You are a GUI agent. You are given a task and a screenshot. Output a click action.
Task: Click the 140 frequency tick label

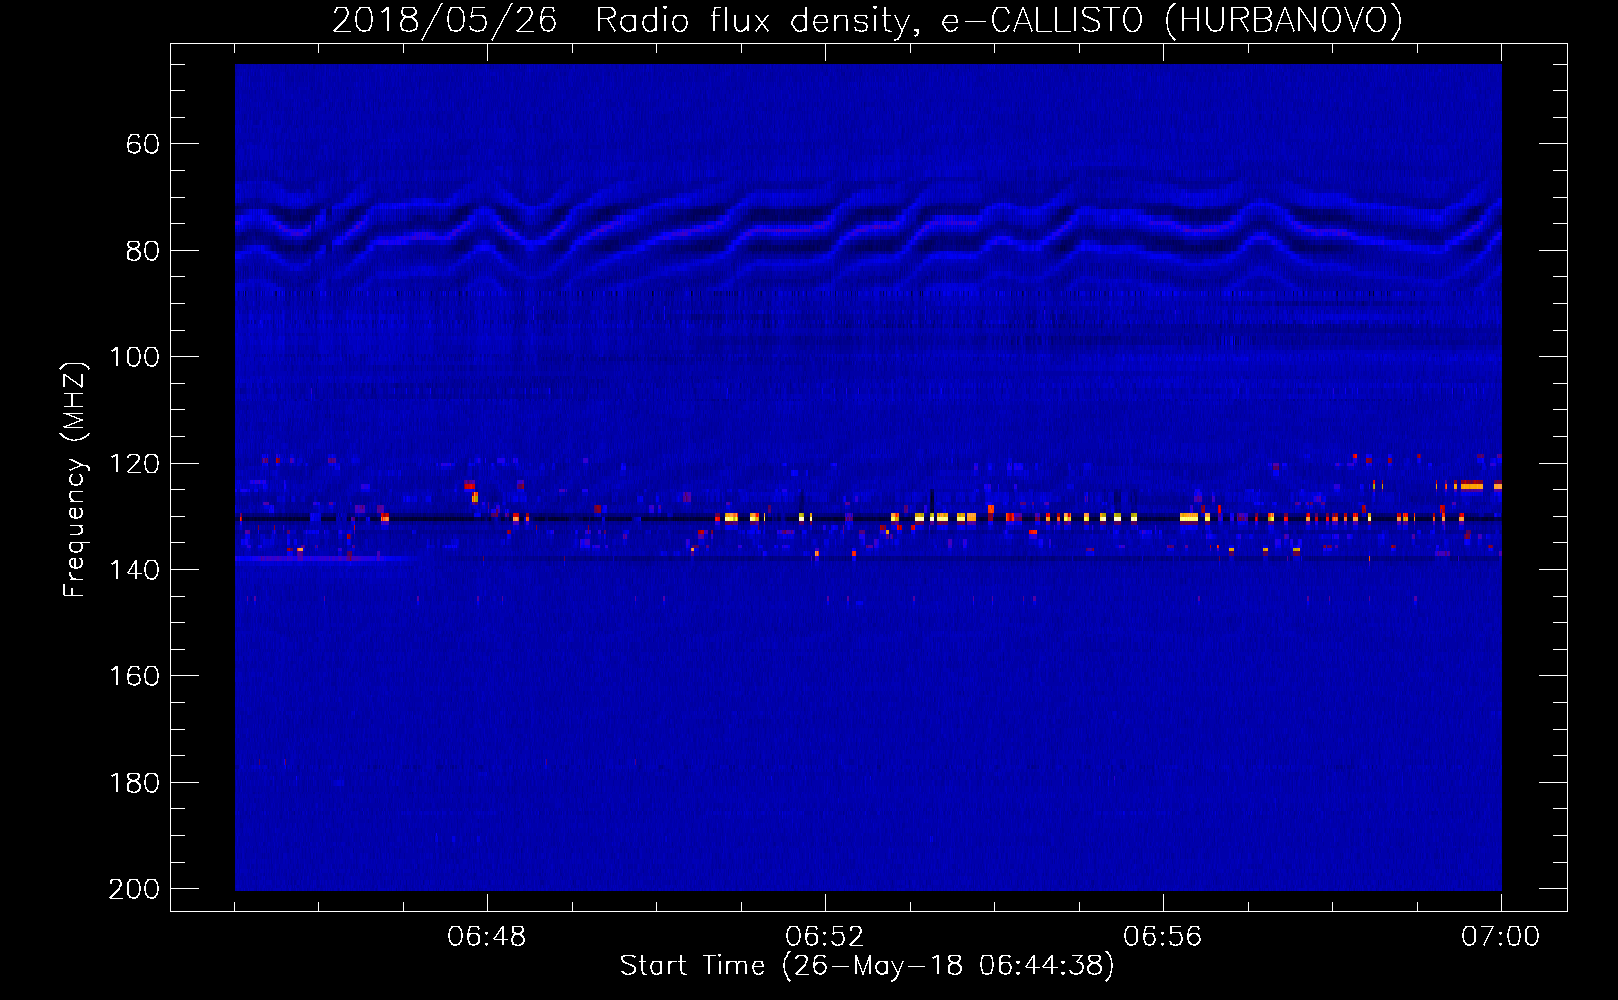click(134, 570)
